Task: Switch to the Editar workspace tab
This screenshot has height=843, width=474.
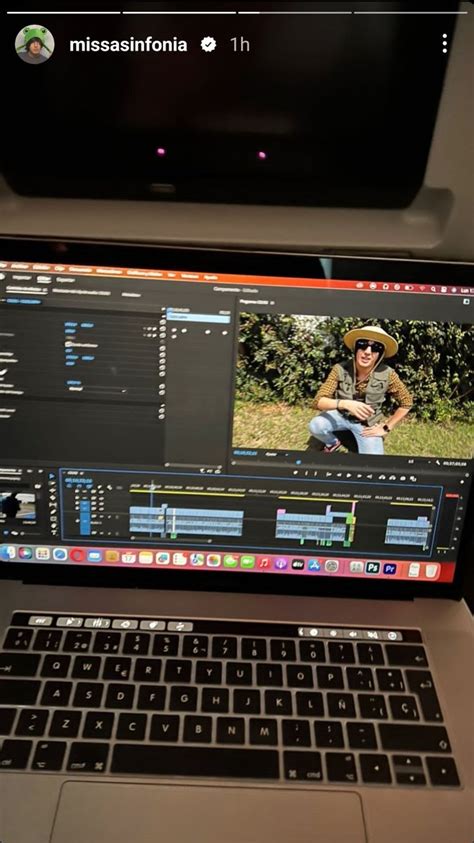Action: [x=44, y=278]
